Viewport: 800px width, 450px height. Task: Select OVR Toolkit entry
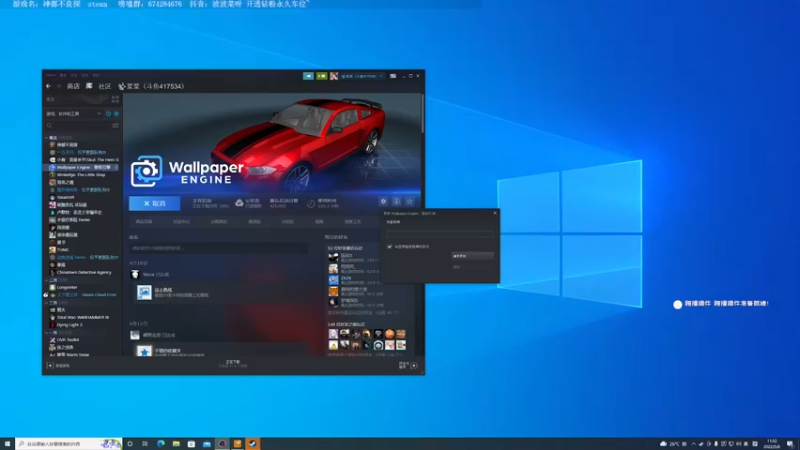68,340
